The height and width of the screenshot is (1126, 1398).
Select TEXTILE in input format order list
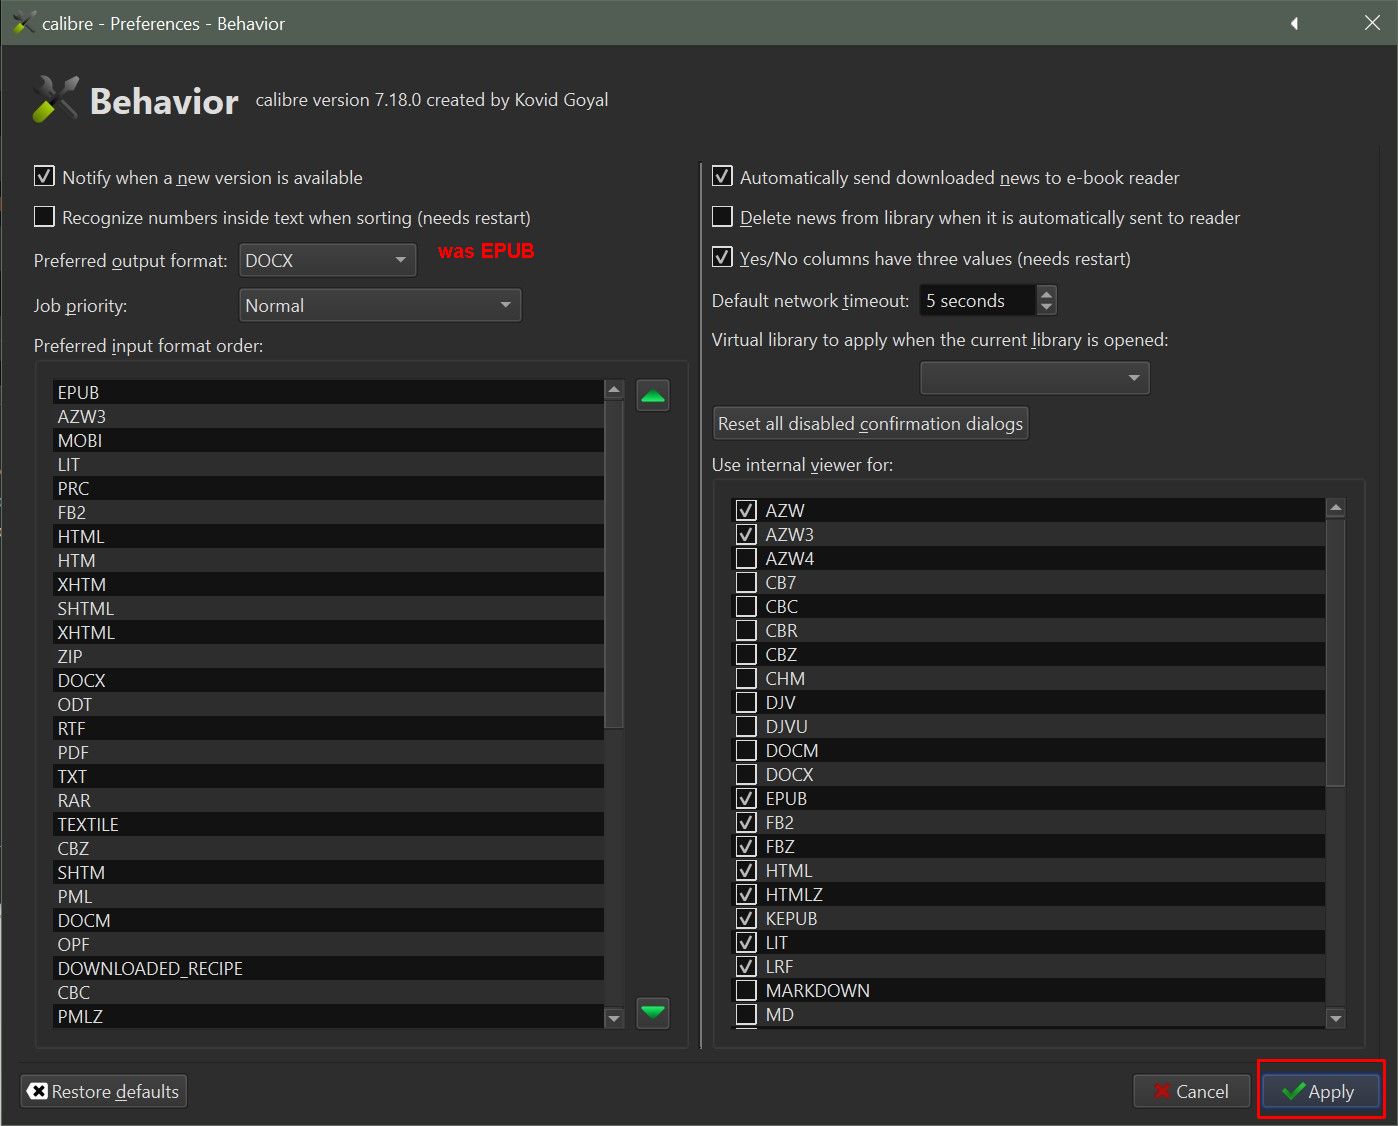[x=329, y=824]
